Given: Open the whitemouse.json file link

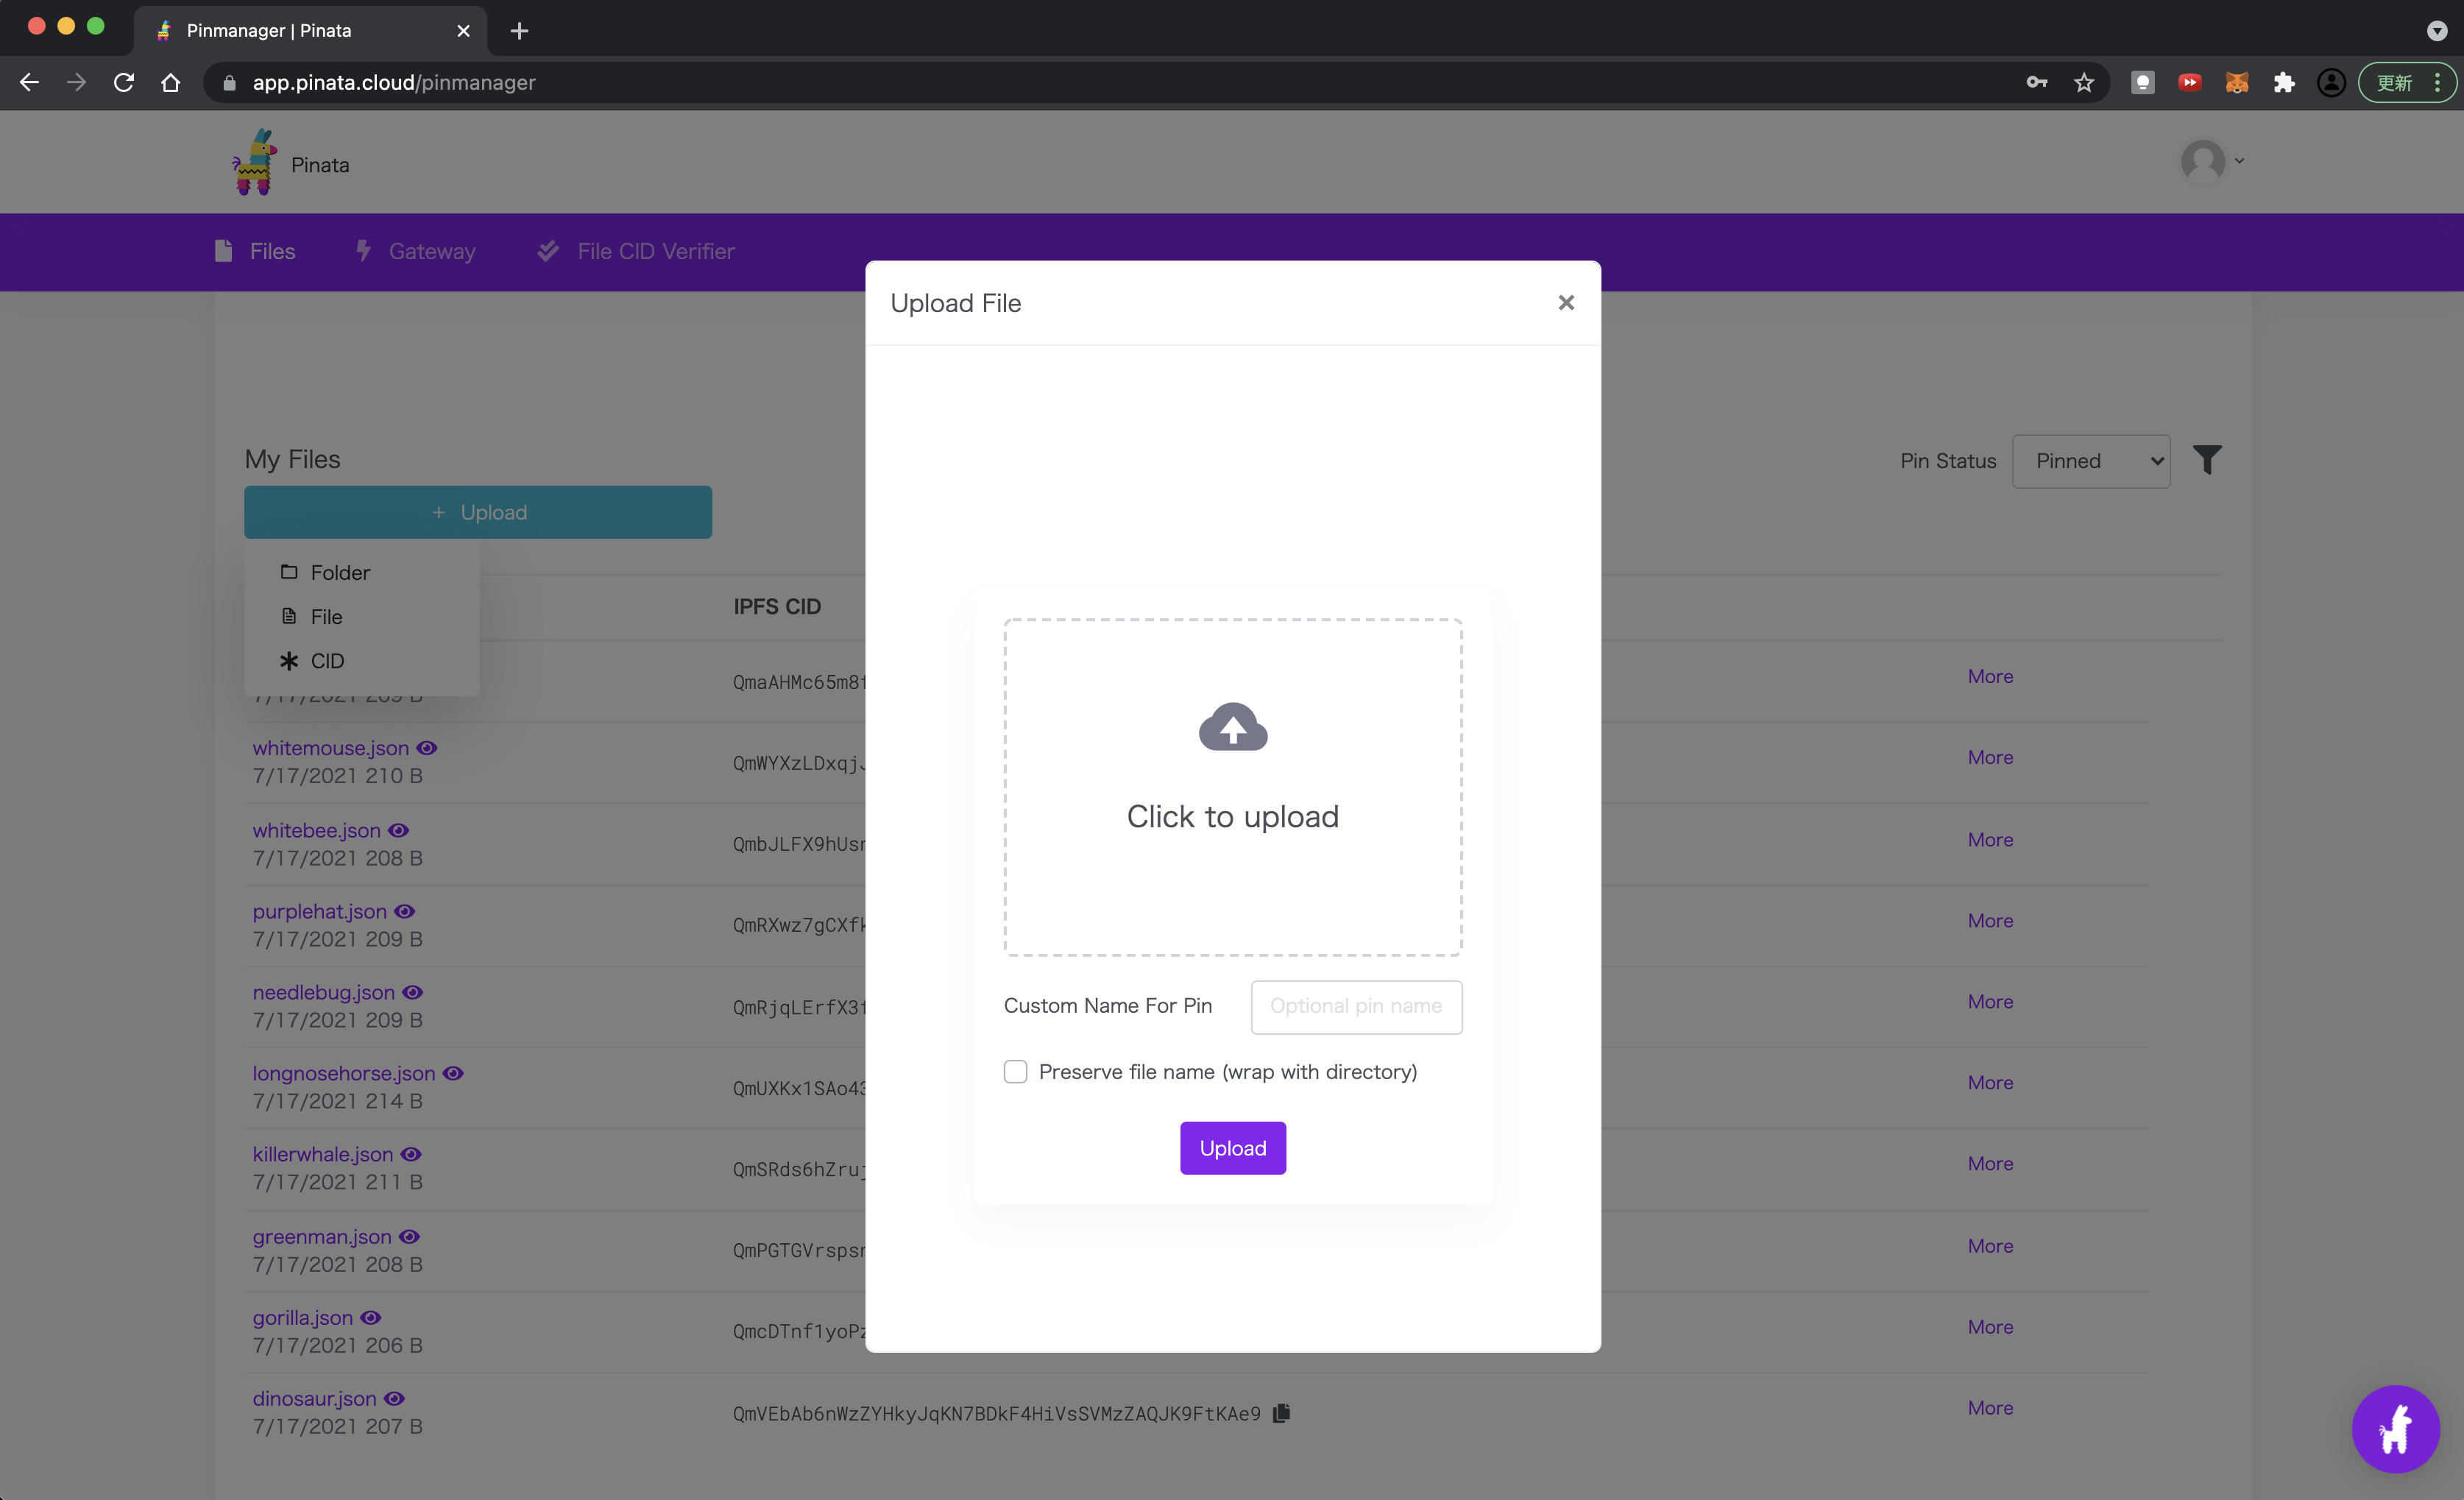Looking at the screenshot, I should coord(330,748).
